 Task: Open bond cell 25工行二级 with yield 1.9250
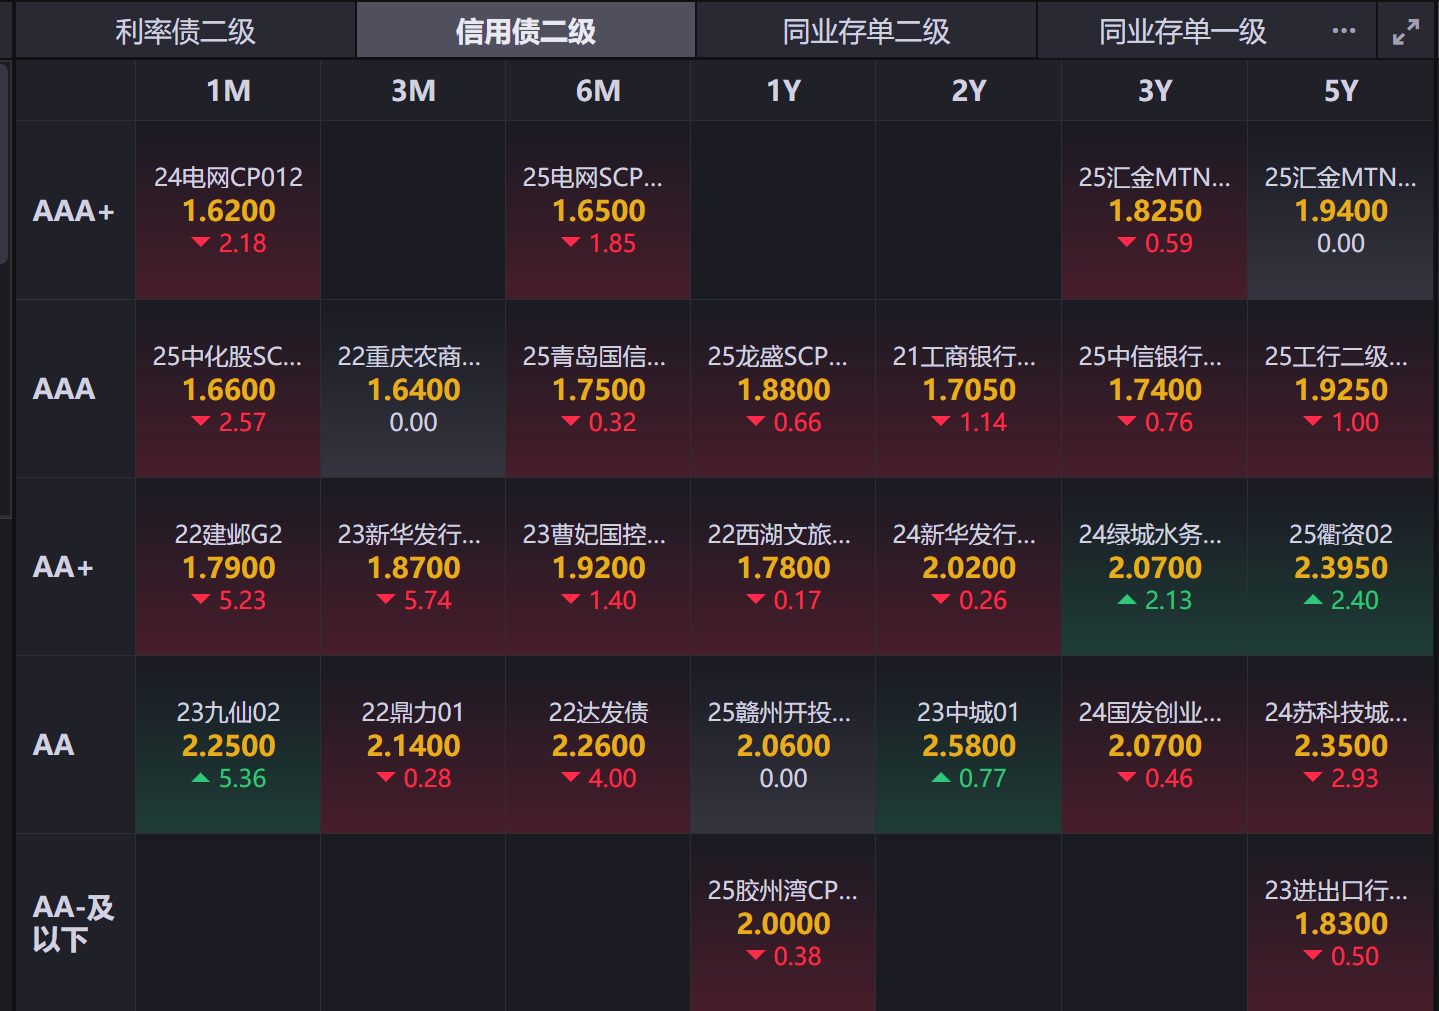pyautogui.click(x=1340, y=389)
